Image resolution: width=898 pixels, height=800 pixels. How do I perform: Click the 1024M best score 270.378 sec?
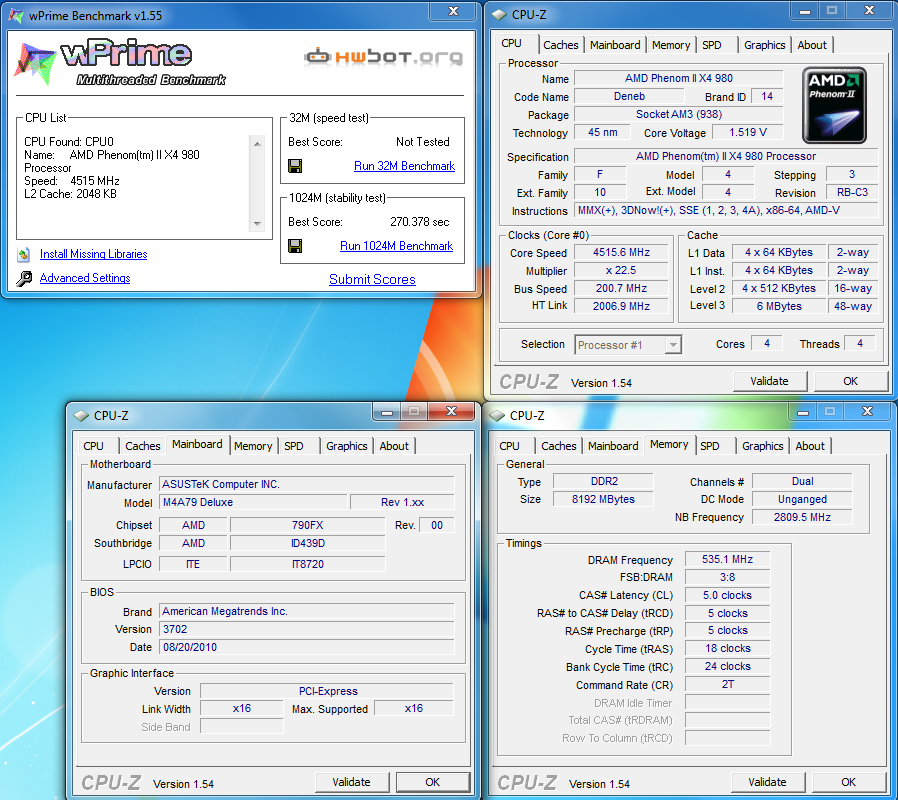(420, 222)
